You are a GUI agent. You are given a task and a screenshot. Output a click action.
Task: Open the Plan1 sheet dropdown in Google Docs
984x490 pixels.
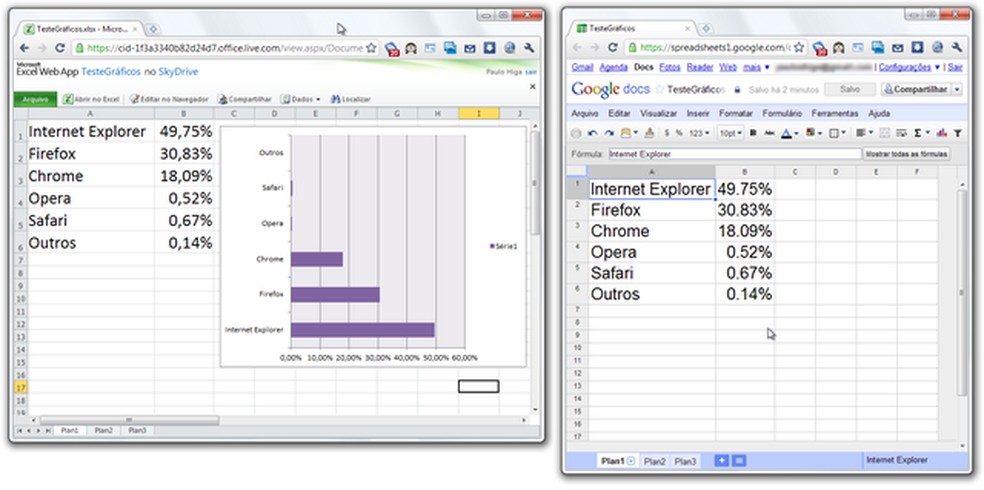631,461
